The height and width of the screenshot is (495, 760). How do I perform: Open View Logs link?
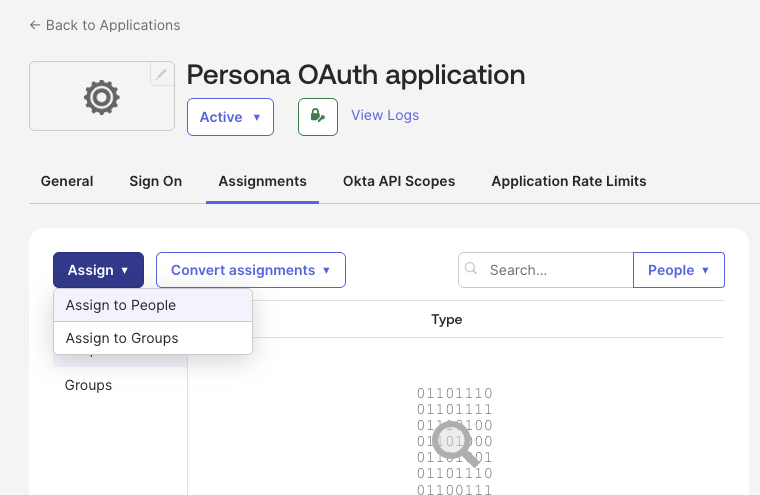[385, 115]
